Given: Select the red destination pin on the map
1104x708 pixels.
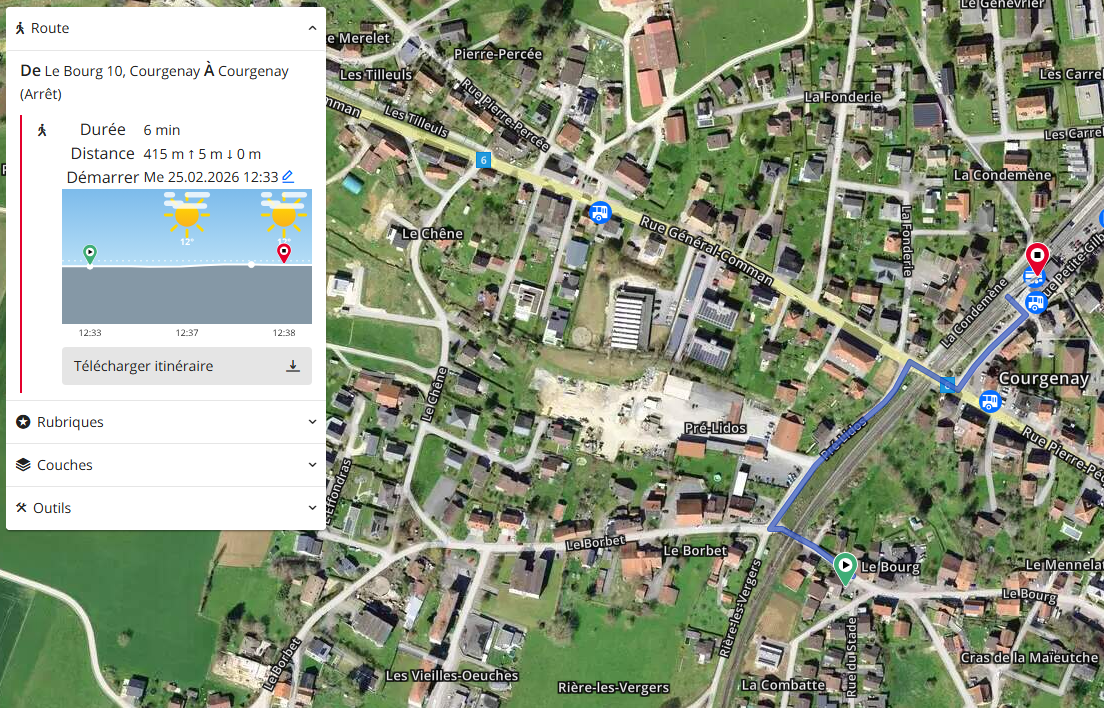Looking at the screenshot, I should click(1037, 257).
